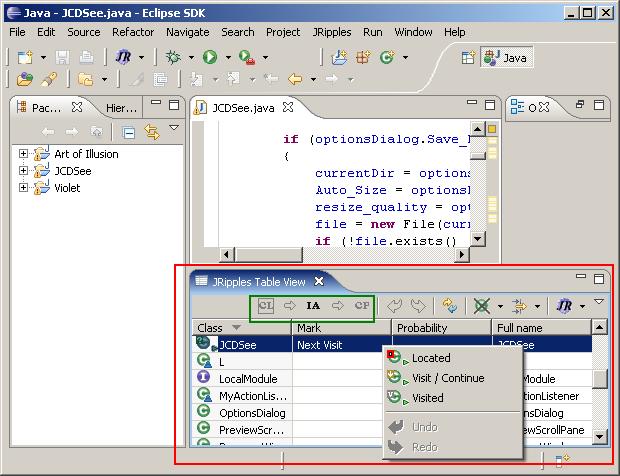Click the Print toolbar icon
Screen dimensions: 620x476
(87, 58)
